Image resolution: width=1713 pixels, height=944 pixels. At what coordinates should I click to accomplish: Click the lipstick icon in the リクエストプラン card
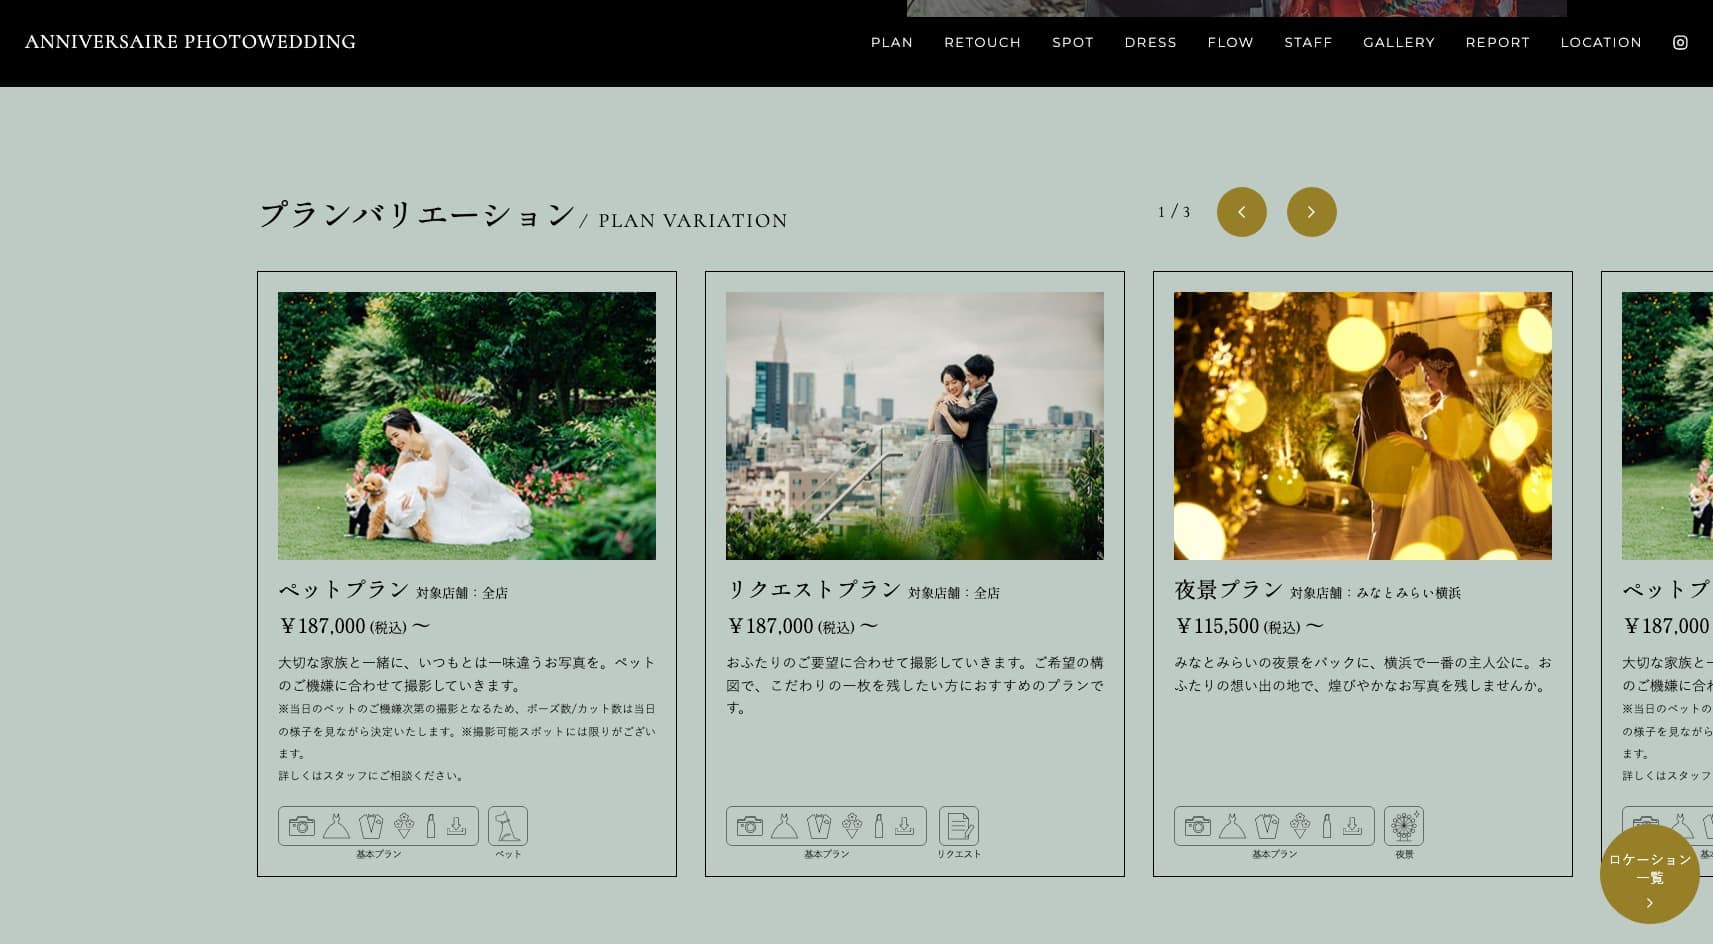879,826
